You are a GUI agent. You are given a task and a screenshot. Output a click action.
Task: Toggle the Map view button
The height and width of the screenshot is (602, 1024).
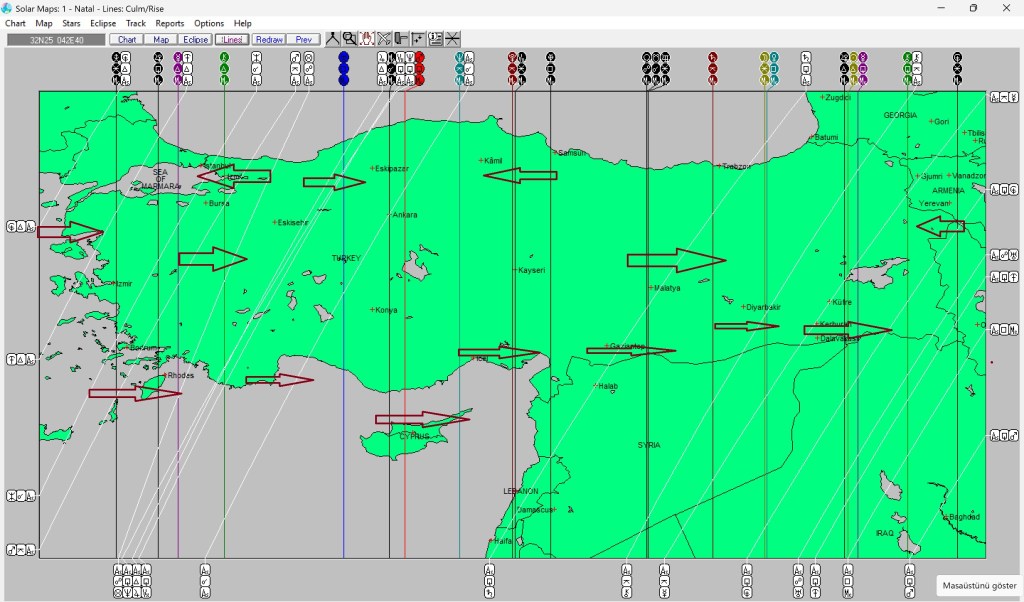click(160, 40)
